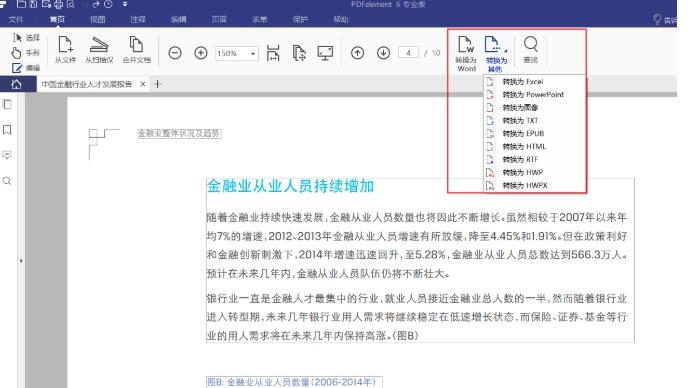
Task: Close the 中国金融行业人才发展报告 document tab
Action: (x=143, y=84)
